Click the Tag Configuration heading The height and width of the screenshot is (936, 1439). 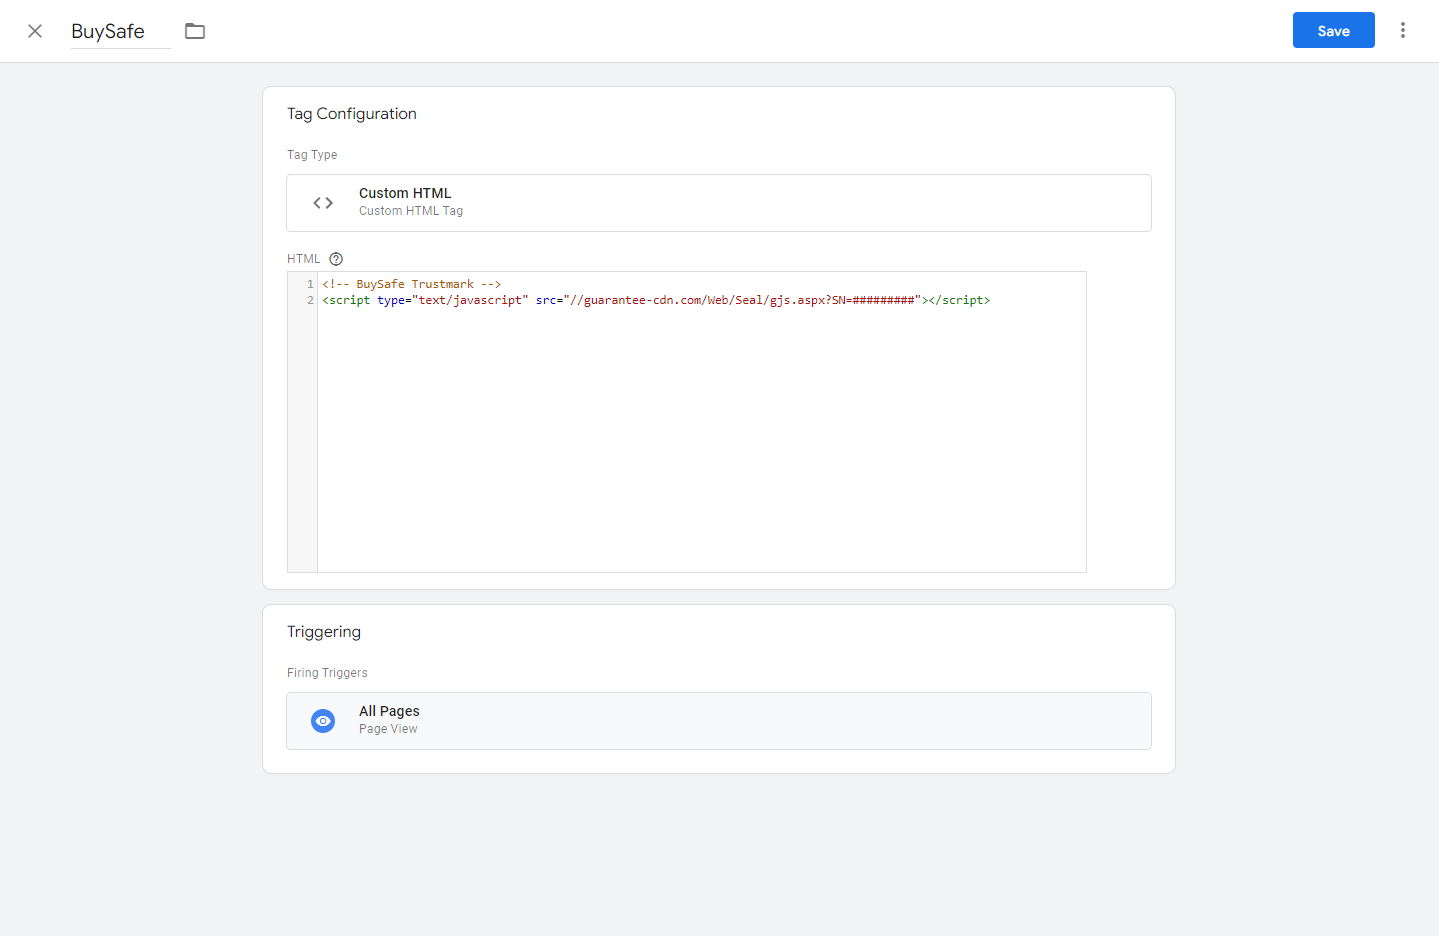click(352, 114)
